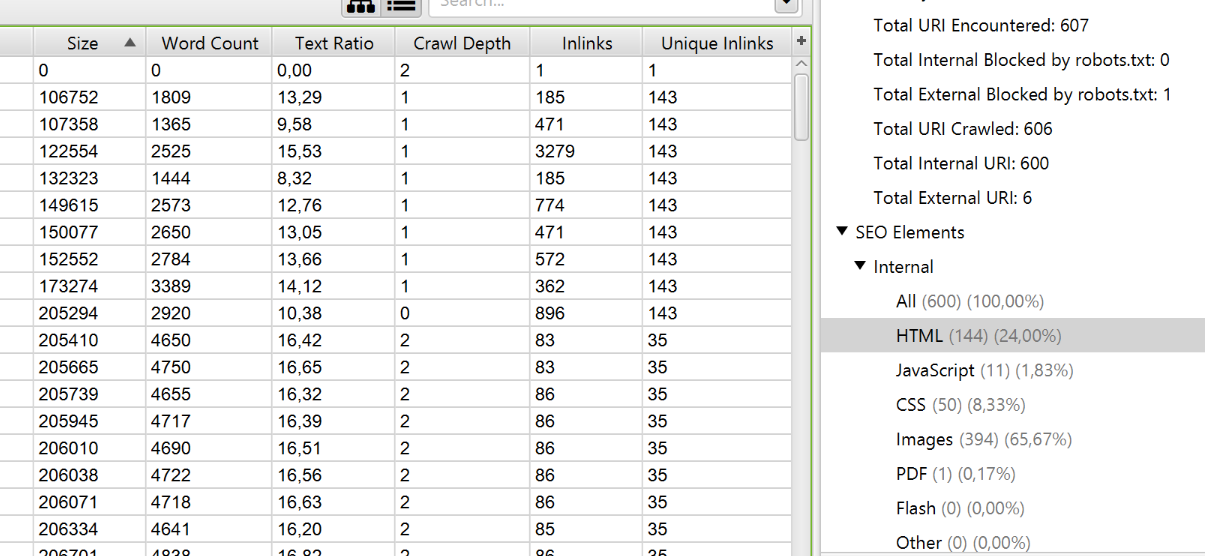Collapse the Internal tree node
Image resolution: width=1205 pixels, height=556 pixels.
860,267
